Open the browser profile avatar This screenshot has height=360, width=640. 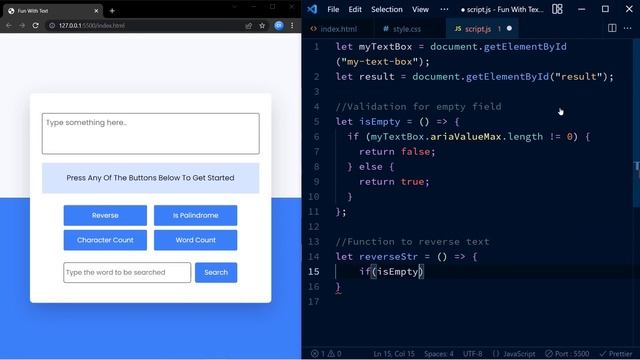point(279,25)
